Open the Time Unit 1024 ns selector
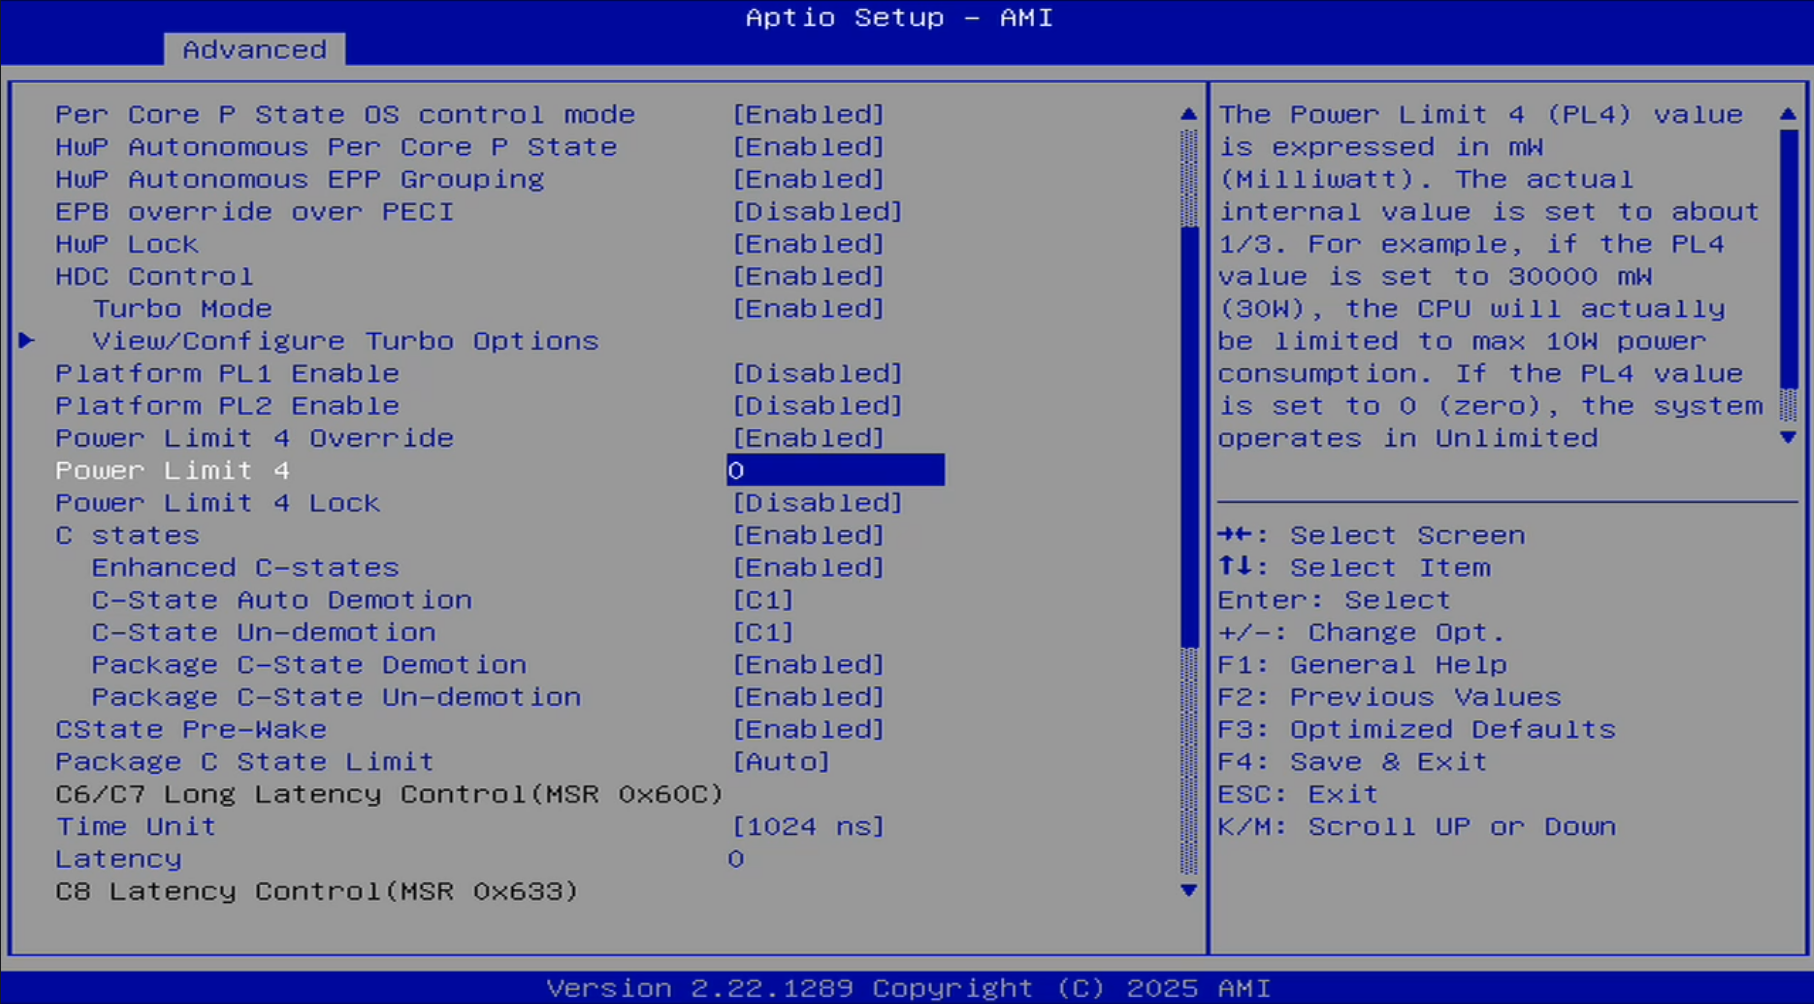 coord(808,827)
